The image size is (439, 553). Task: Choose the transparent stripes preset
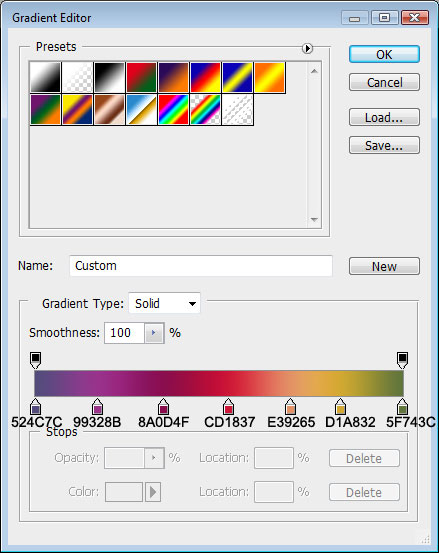pos(237,109)
